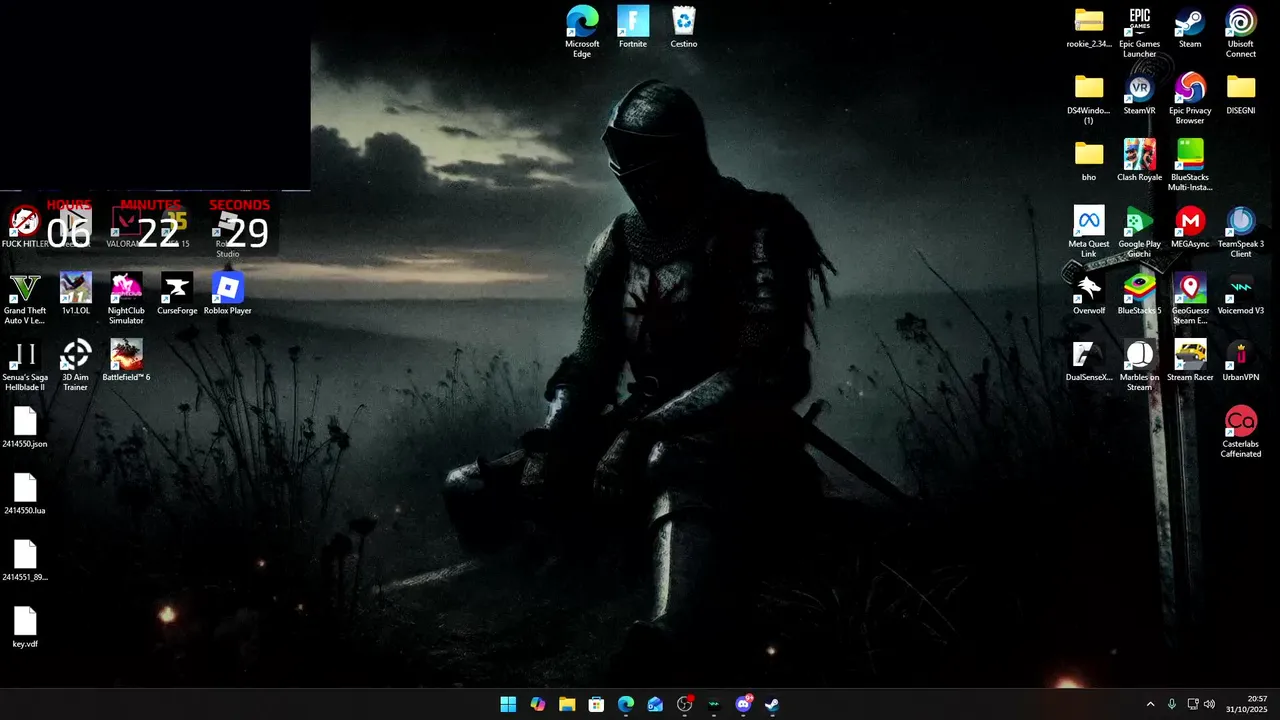
Task: Launch Clash Royale shortcut
Action: tap(1139, 161)
